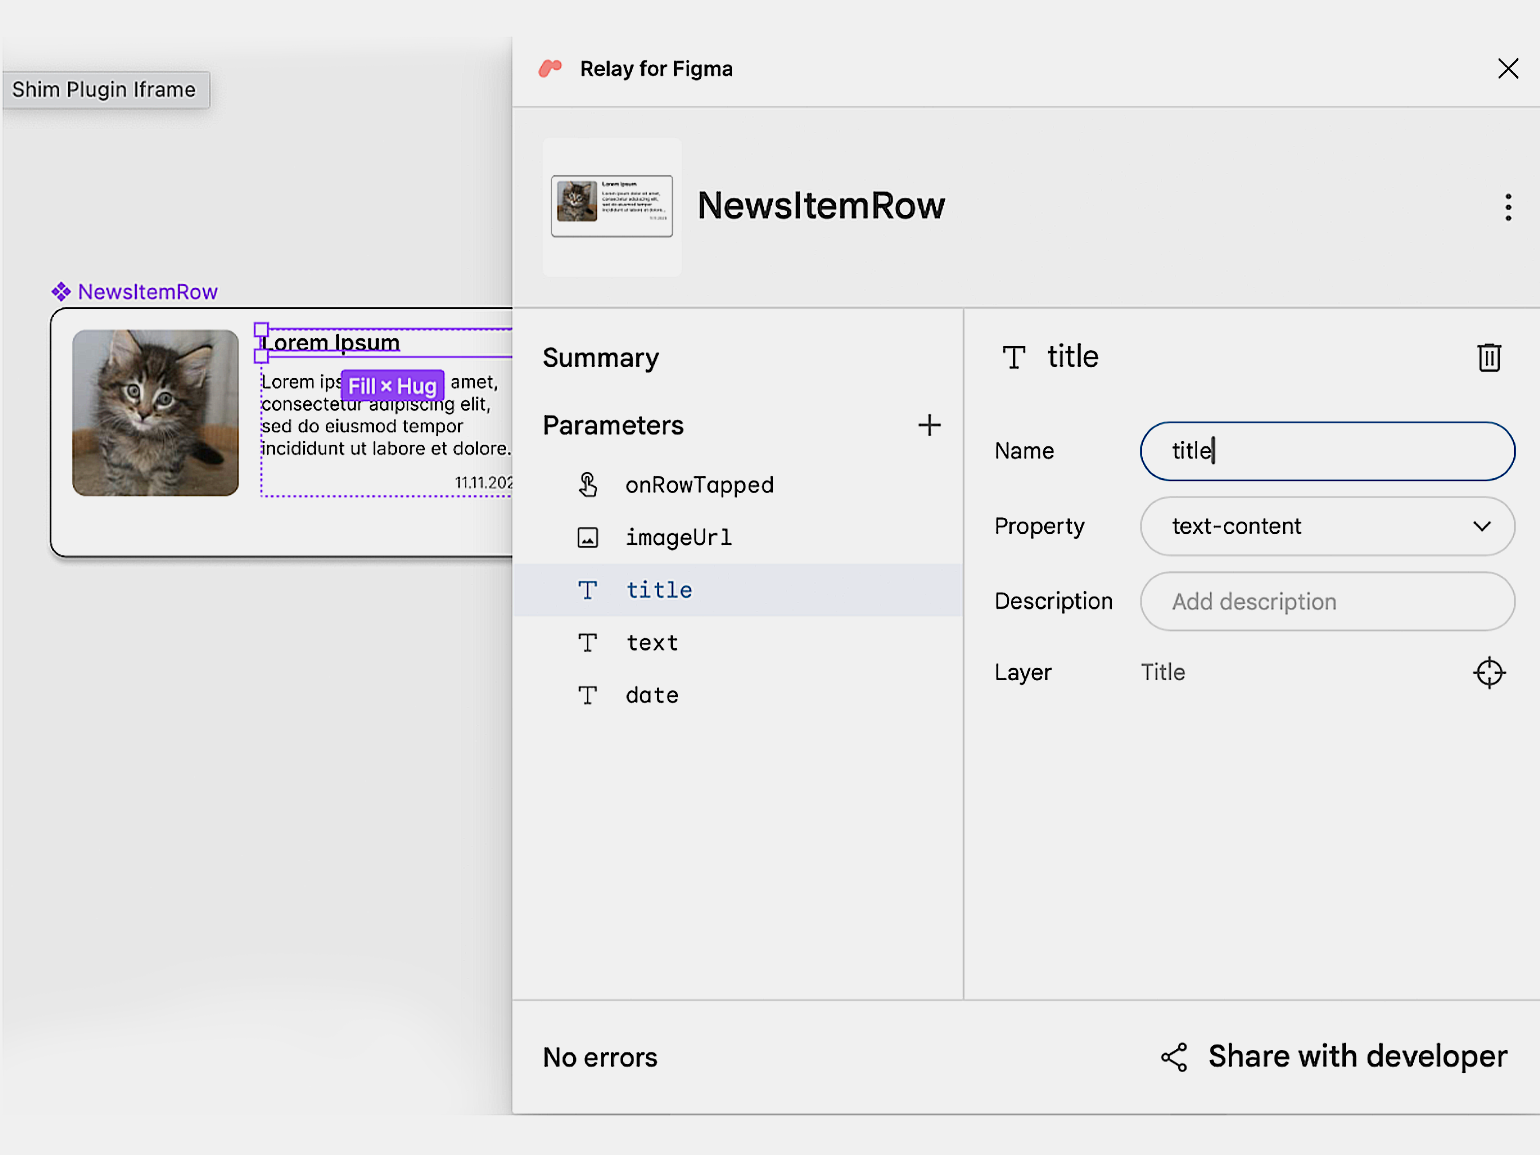The height and width of the screenshot is (1155, 1540).
Task: Click the text icon beside text parameter
Action: [x=588, y=643]
